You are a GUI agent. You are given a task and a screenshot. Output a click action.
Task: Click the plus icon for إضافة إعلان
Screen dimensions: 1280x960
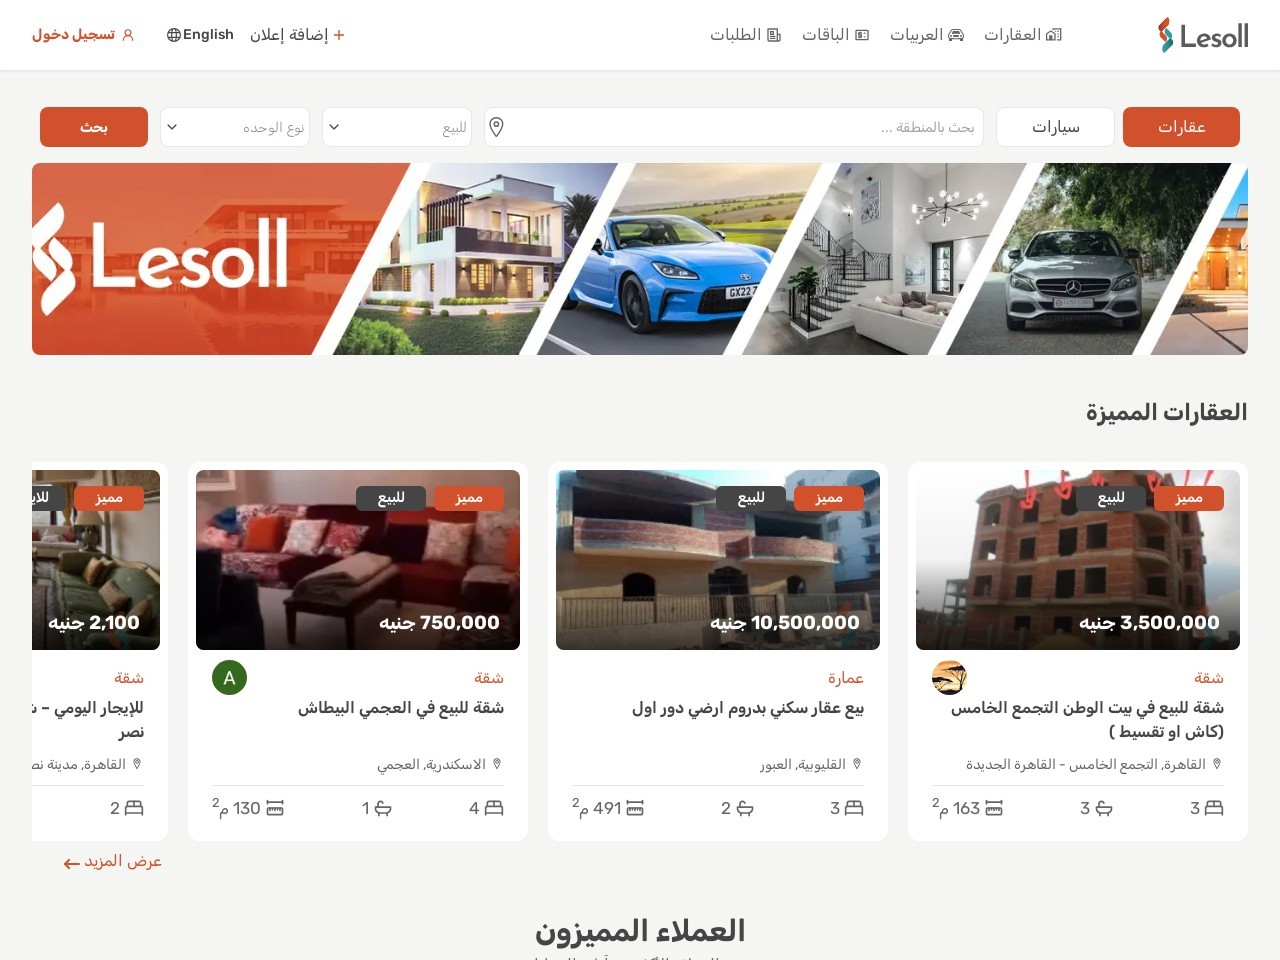tap(339, 35)
